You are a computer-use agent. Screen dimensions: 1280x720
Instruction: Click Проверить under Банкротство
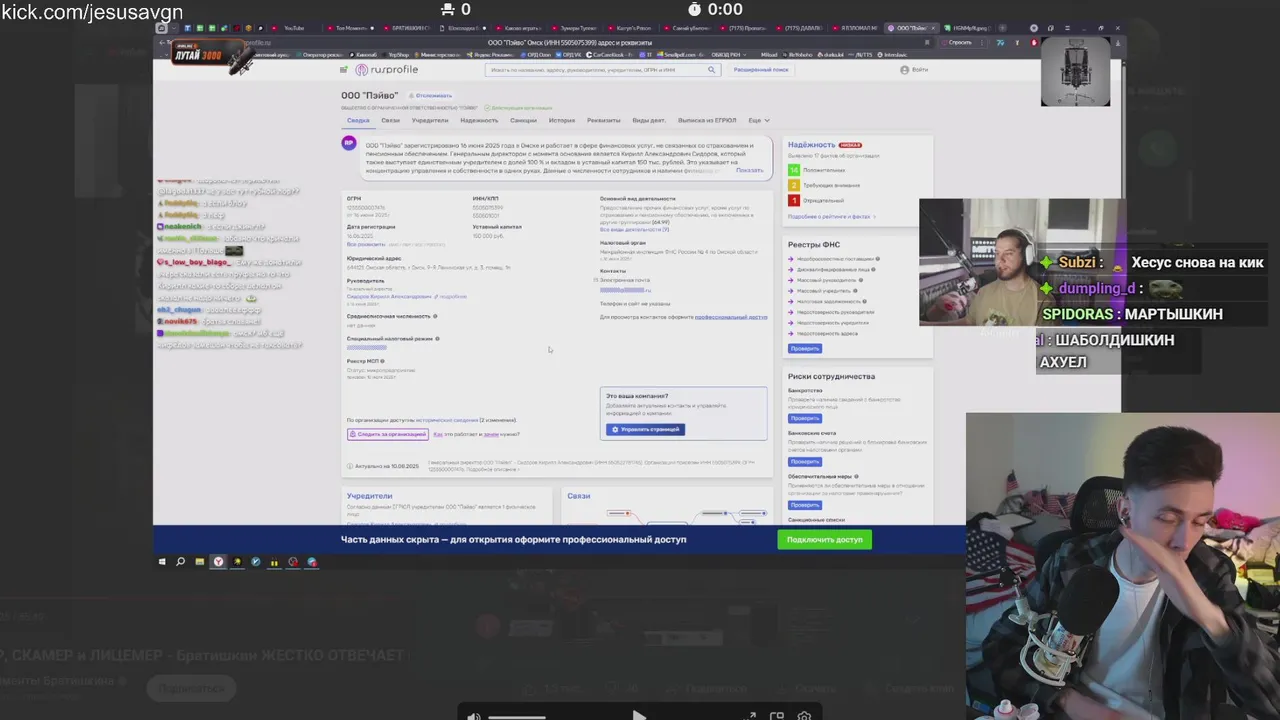tap(805, 418)
